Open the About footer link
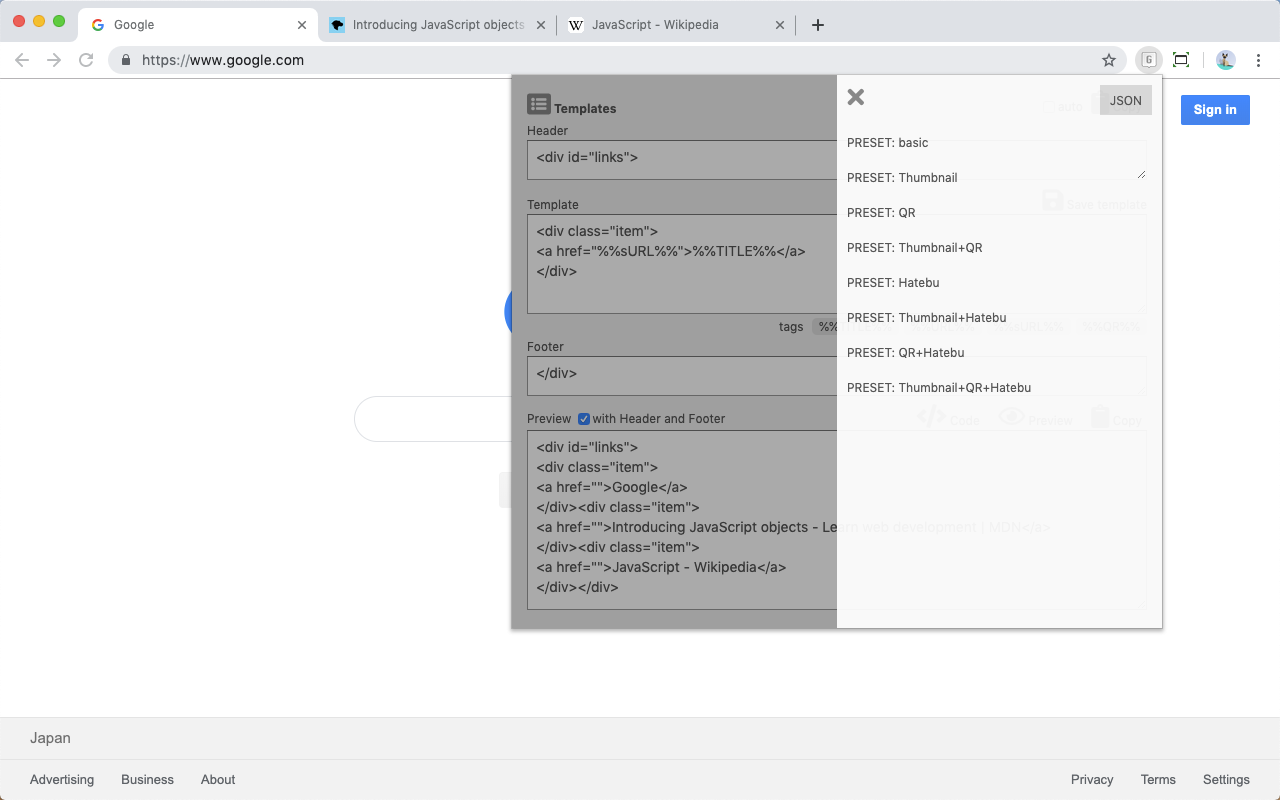The height and width of the screenshot is (800, 1280). (218, 780)
